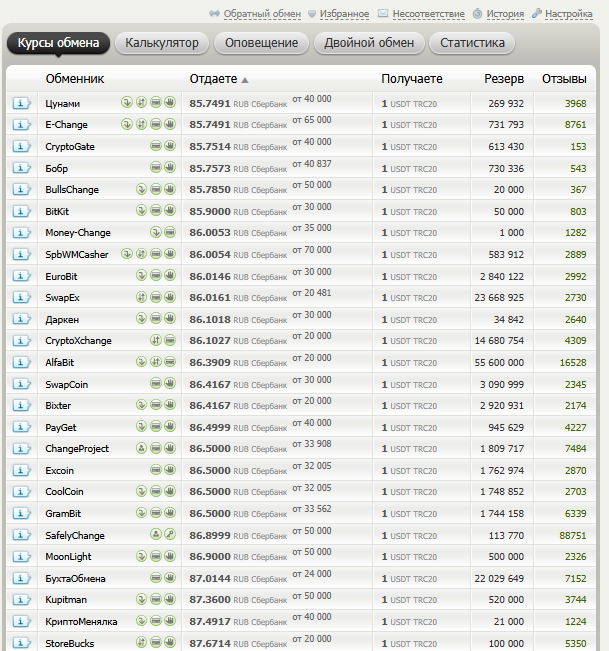Click two-arrows icon in CryptoXchange row
609x651 pixels.
(x=156, y=340)
